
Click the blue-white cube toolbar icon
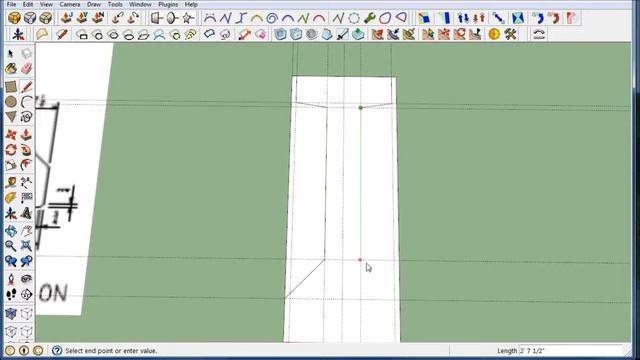[x=30, y=18]
